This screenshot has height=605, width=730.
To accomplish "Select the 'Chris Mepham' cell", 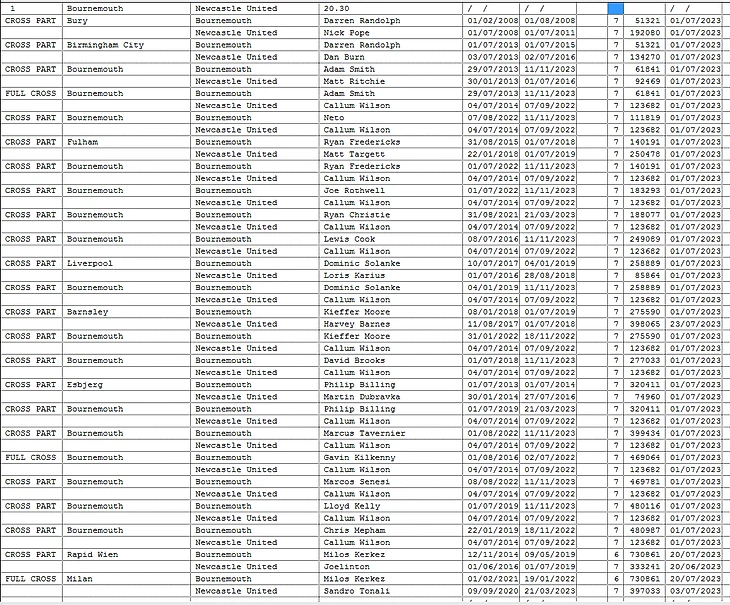I will coord(391,530).
